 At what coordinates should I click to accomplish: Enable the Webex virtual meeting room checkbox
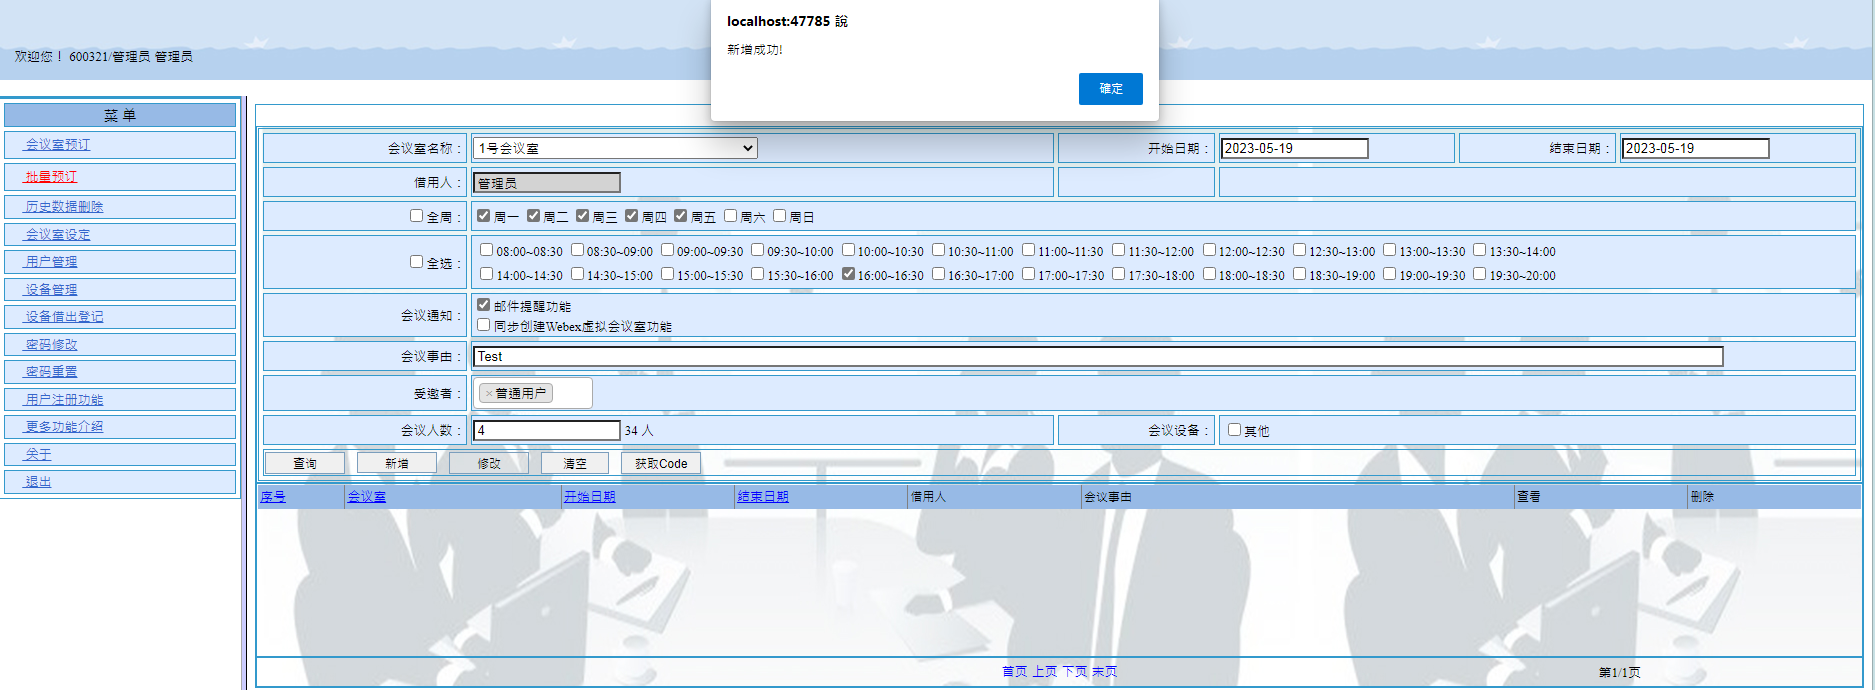point(484,325)
